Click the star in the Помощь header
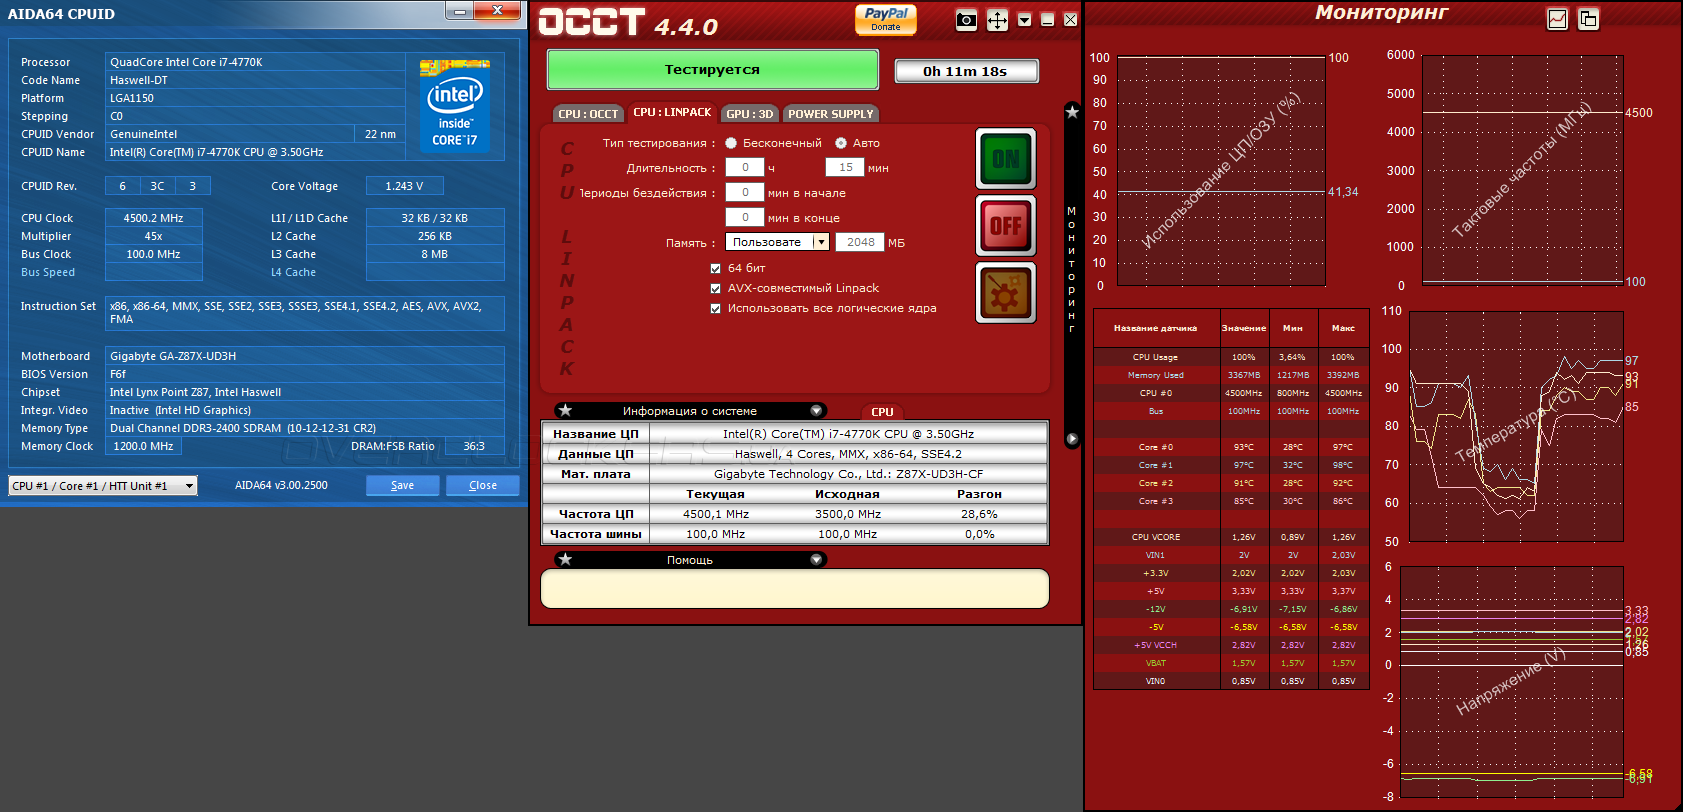This screenshot has width=1683, height=812. click(565, 560)
